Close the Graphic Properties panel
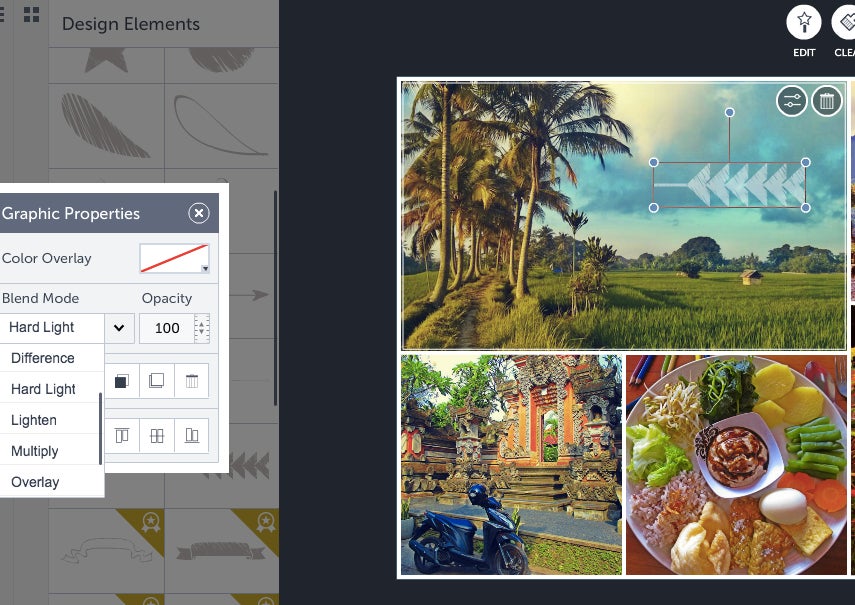Viewport: 855px width, 605px height. (x=199, y=213)
